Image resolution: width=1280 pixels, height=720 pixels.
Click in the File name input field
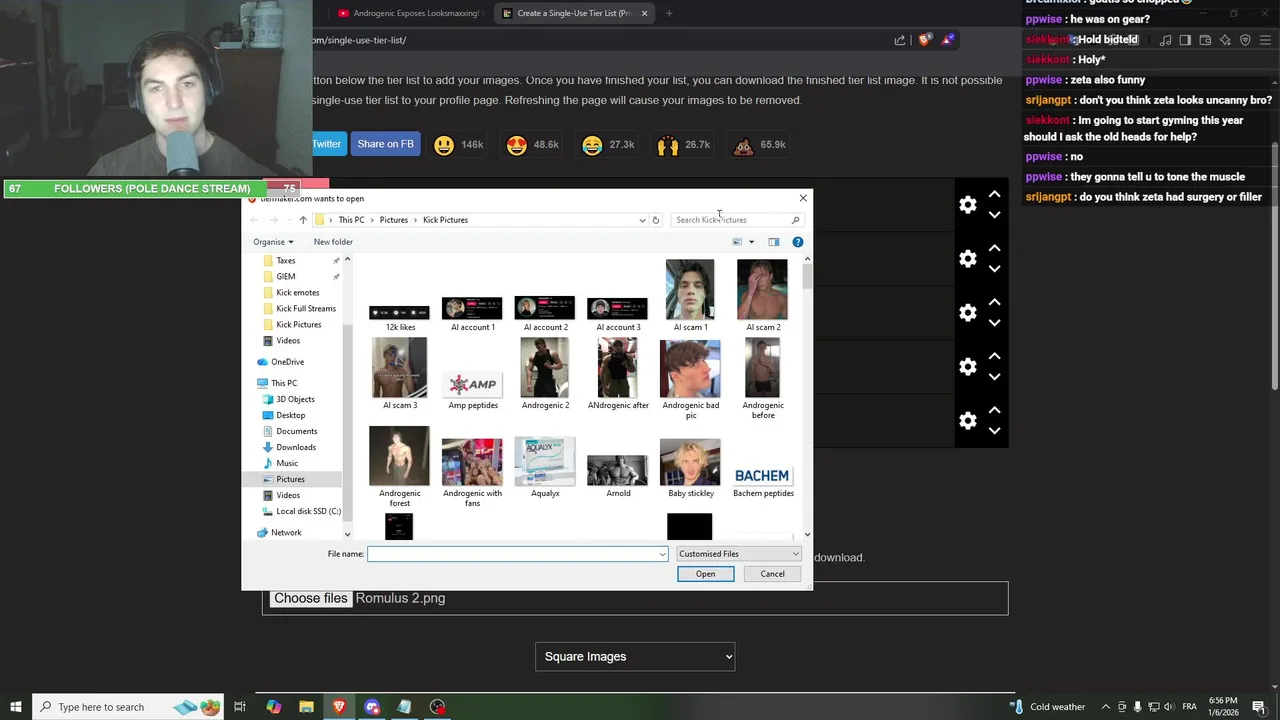click(517, 554)
